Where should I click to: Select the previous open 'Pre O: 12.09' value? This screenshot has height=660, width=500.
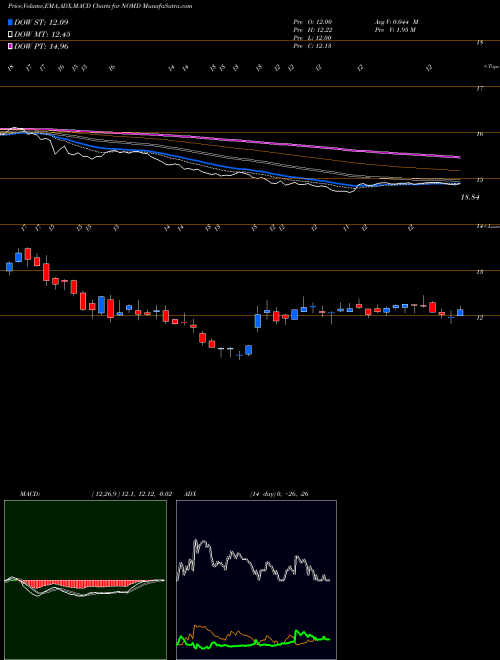point(313,21)
